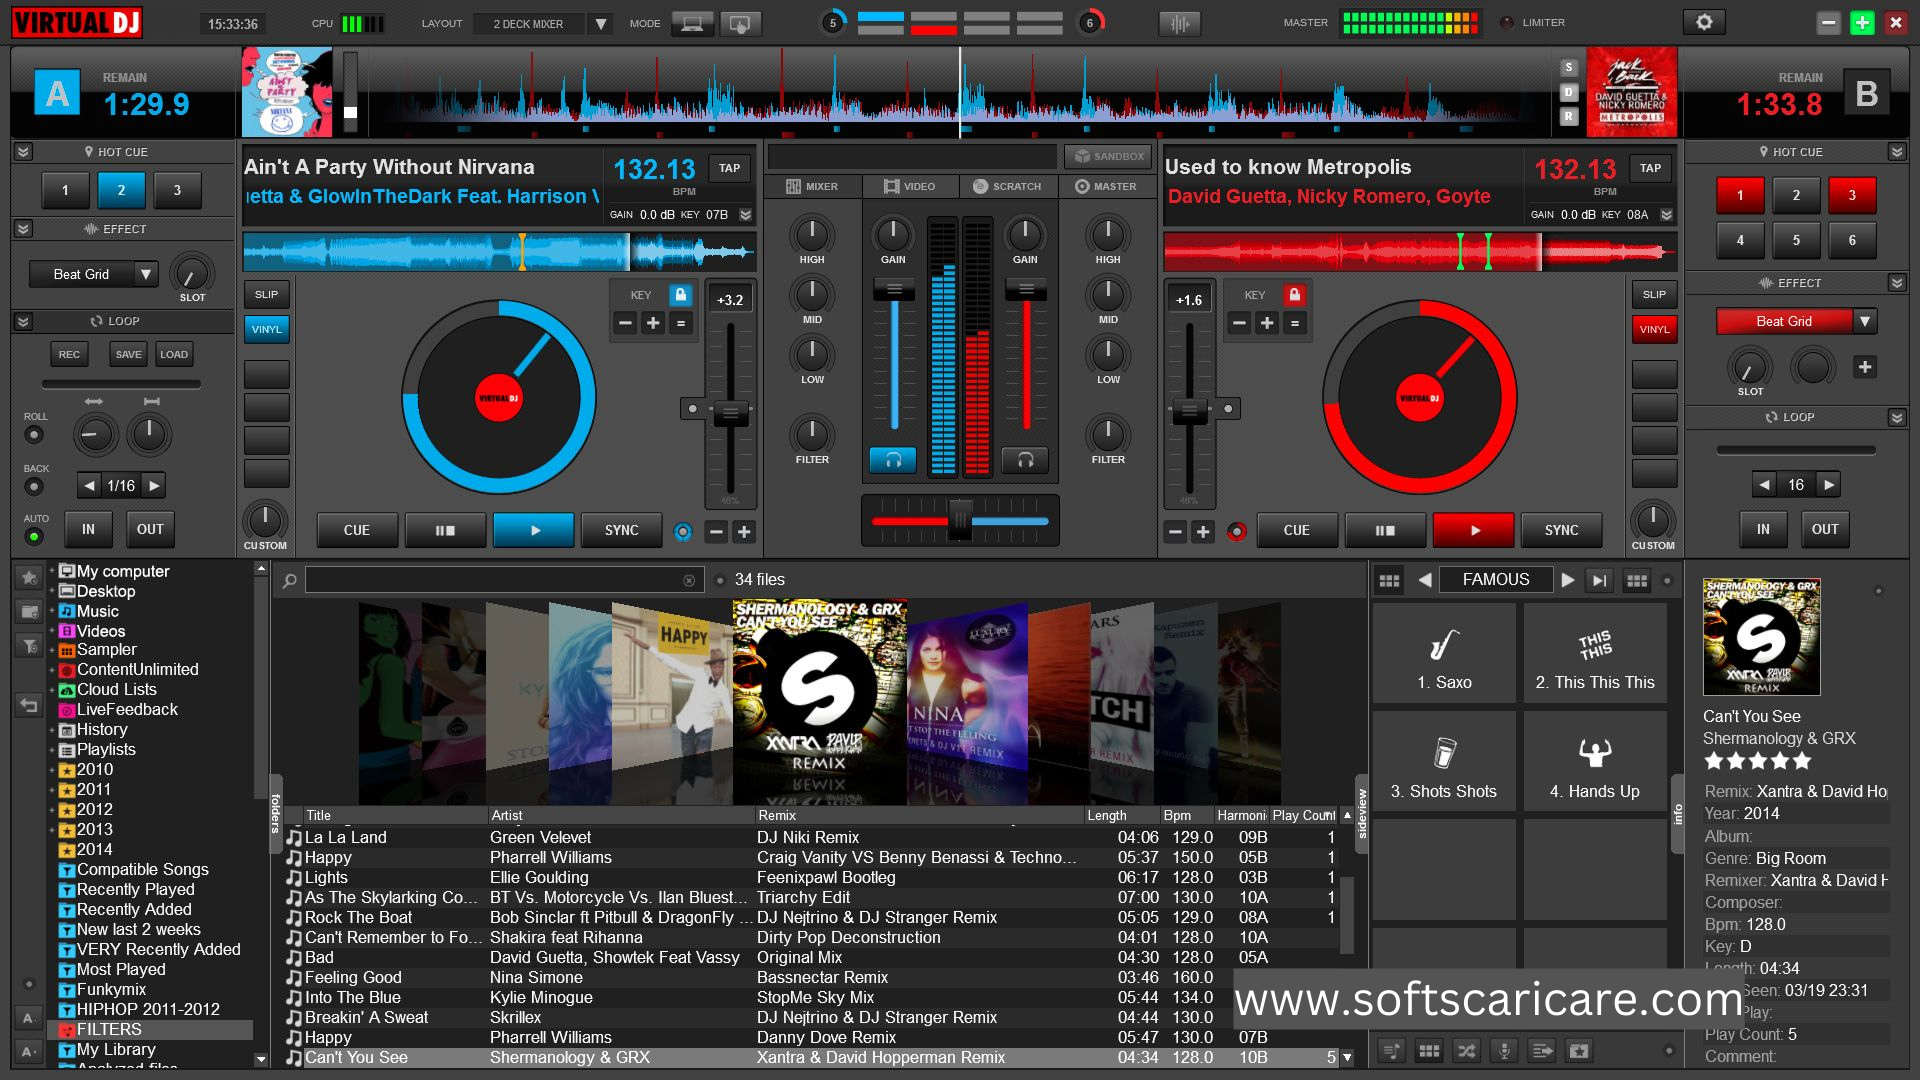Screen dimensions: 1920x1080
Task: Click the sampler grid view icon left of FAMOUS
Action: coord(1389,580)
